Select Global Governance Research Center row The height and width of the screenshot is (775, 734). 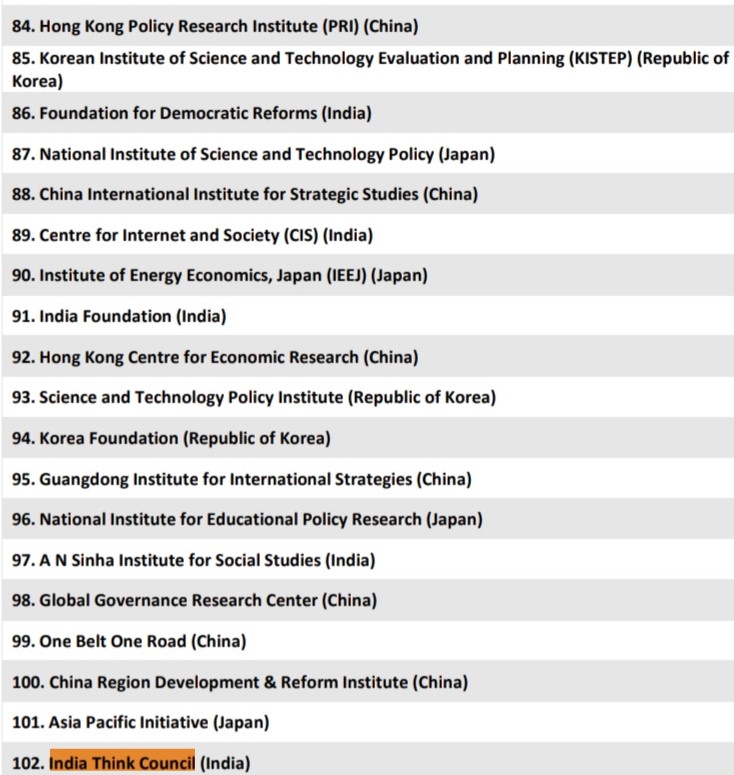click(194, 600)
